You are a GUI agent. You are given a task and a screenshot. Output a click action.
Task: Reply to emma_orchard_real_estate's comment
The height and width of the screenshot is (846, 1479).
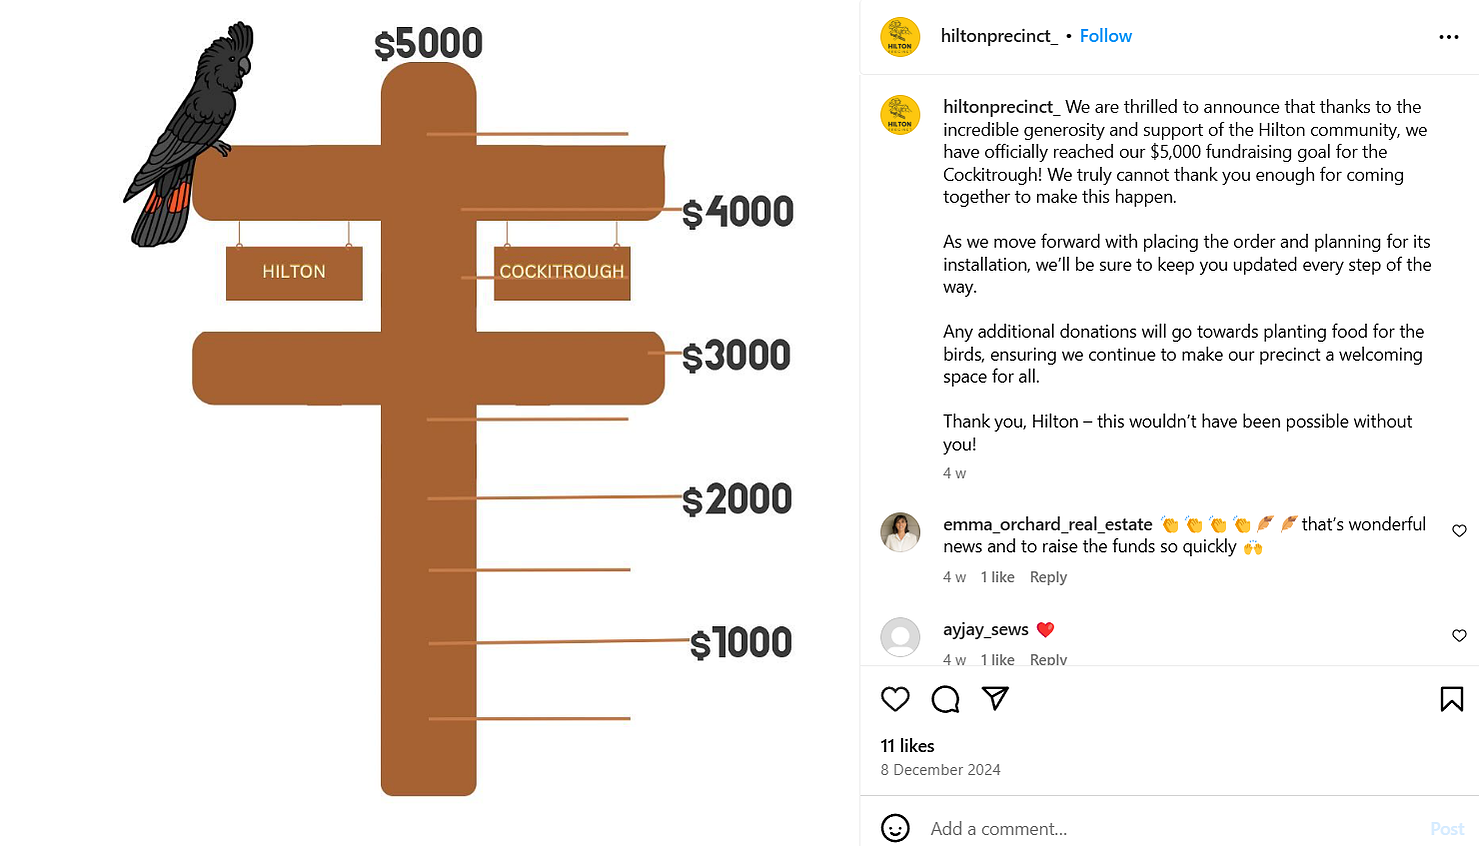point(1048,577)
